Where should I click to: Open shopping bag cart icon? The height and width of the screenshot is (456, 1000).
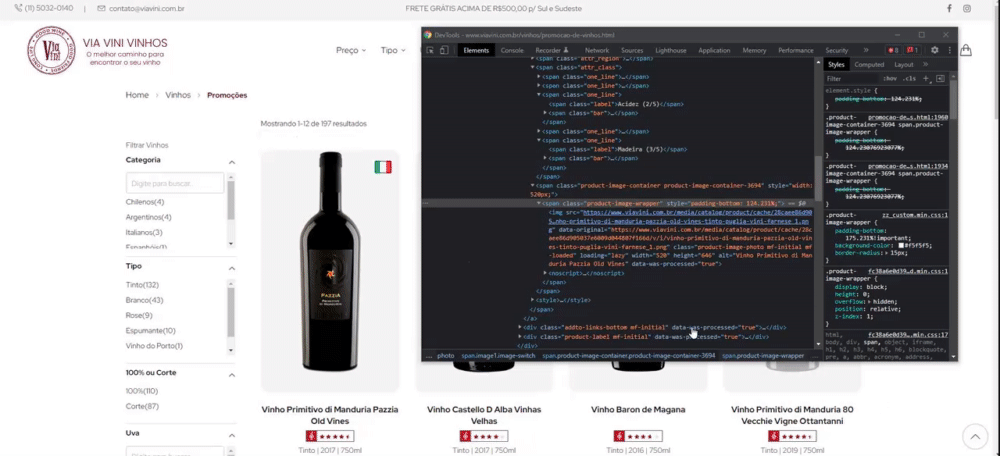coord(966,50)
